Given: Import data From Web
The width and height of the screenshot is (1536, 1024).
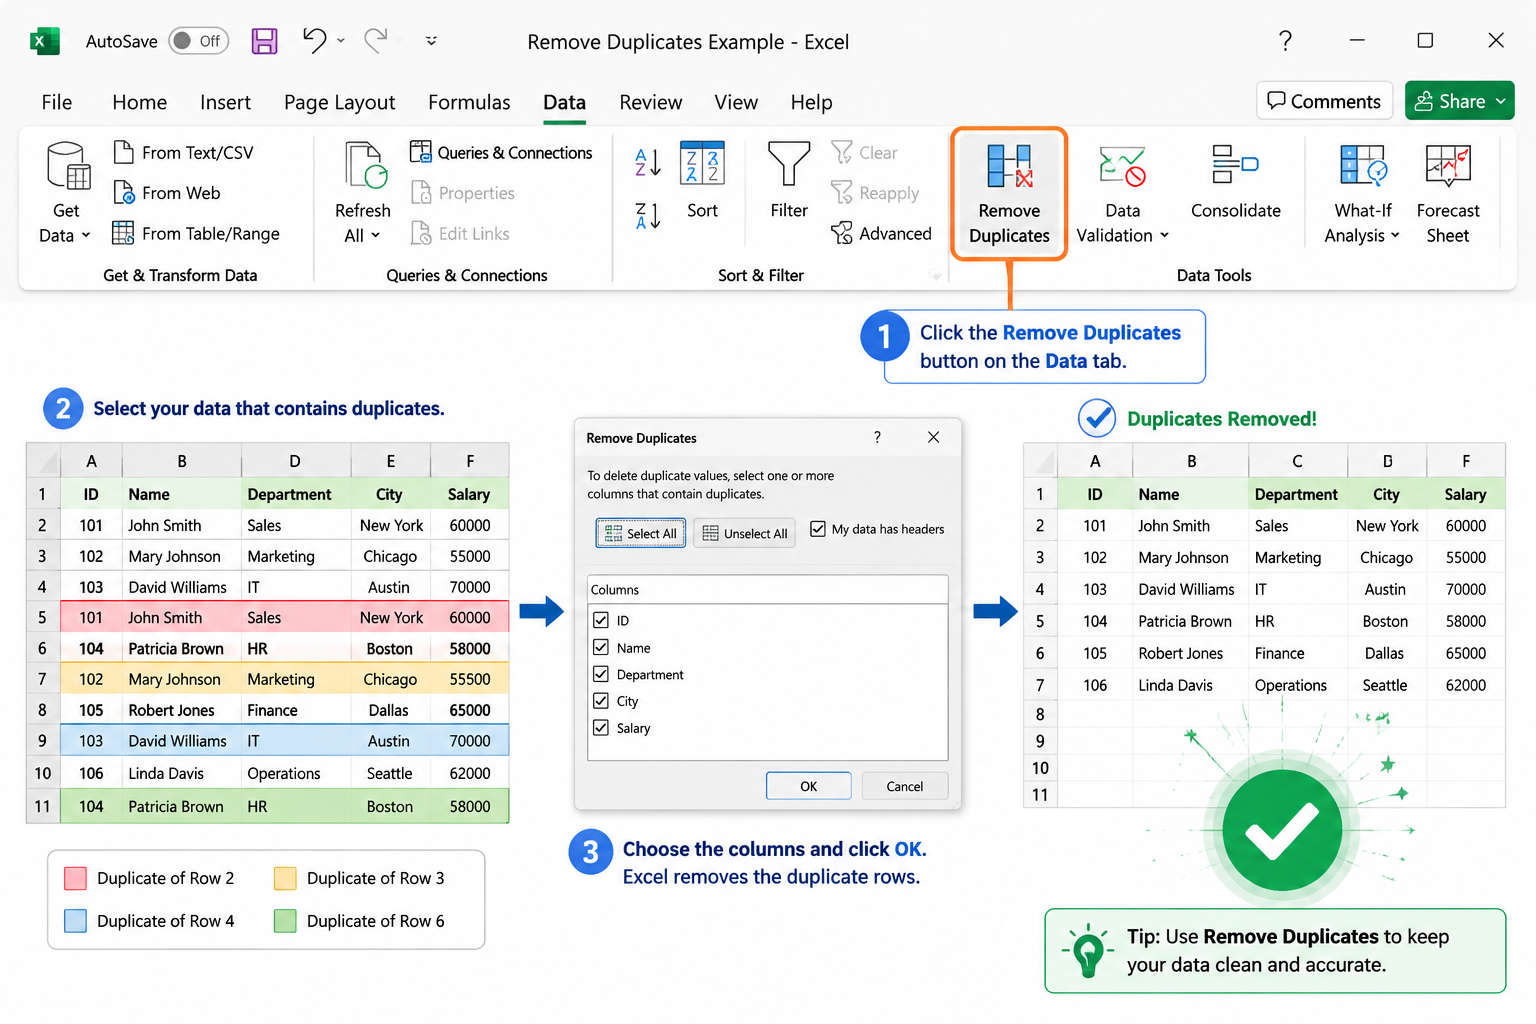Looking at the screenshot, I should click(x=167, y=192).
